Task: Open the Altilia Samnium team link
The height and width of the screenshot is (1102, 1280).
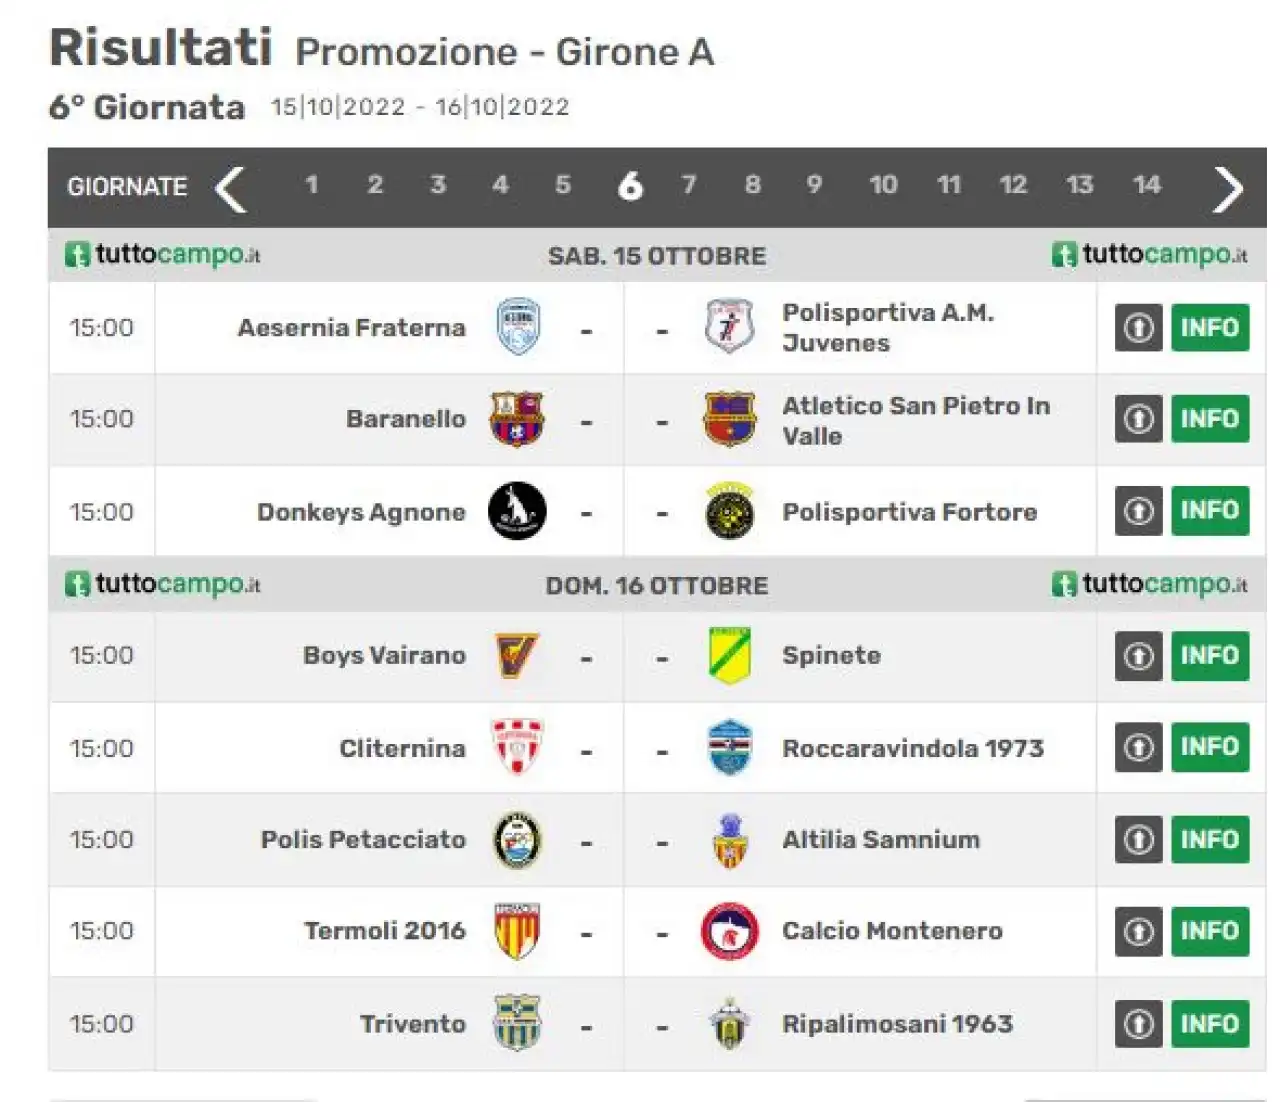Action: (x=881, y=840)
